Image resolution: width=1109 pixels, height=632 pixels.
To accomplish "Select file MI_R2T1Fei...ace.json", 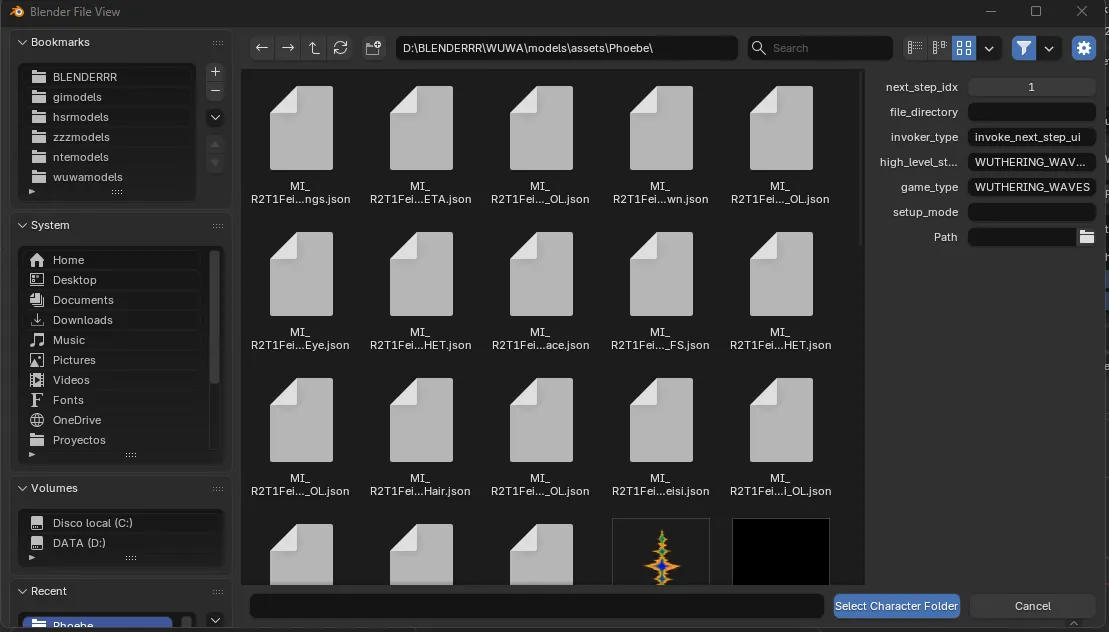I will pyautogui.click(x=540, y=291).
